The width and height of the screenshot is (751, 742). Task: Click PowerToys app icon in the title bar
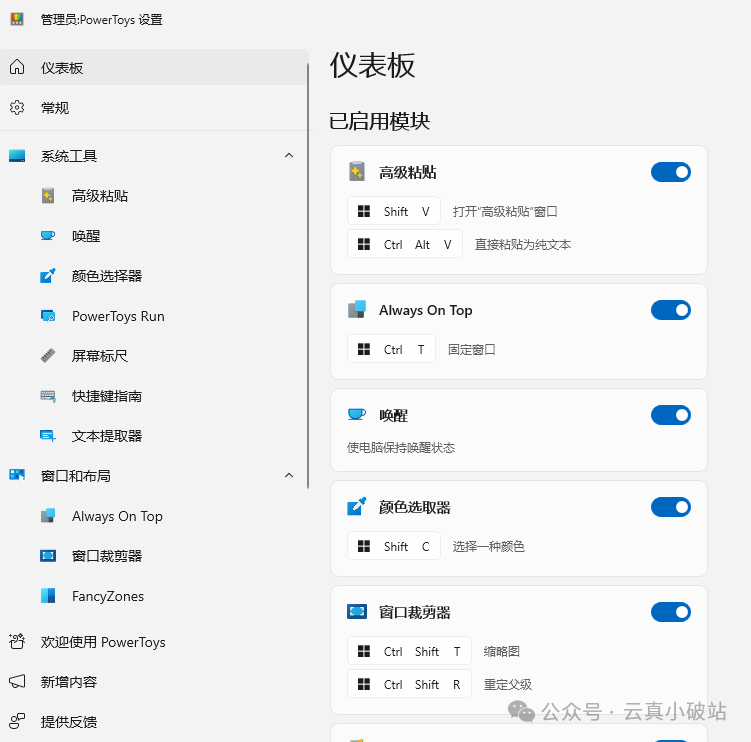(x=17, y=19)
